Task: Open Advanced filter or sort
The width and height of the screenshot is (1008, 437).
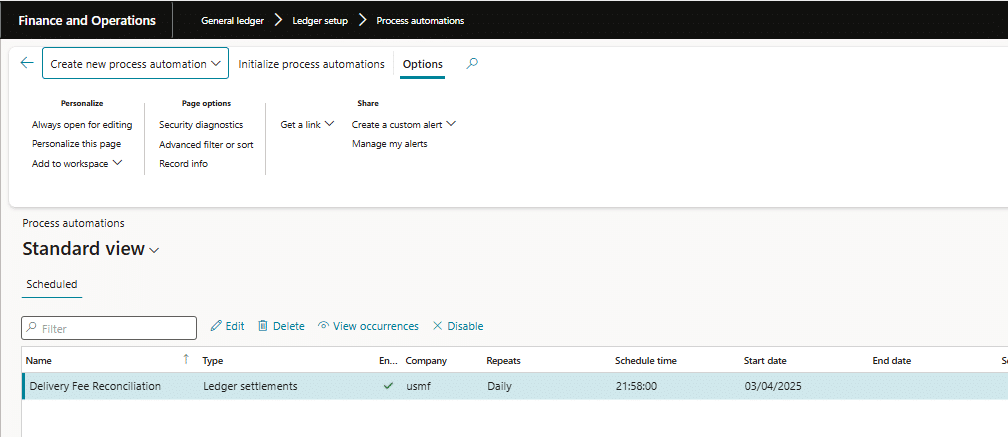Action: tap(206, 145)
